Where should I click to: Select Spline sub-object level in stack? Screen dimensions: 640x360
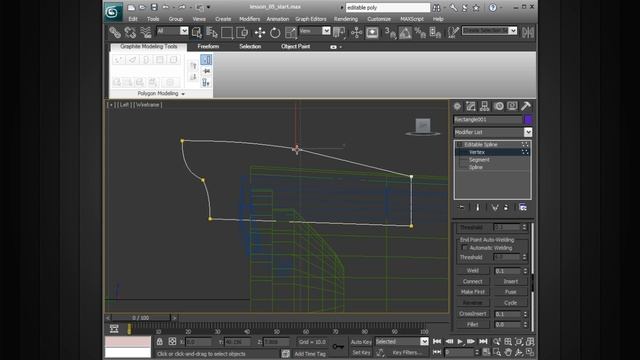tap(476, 167)
